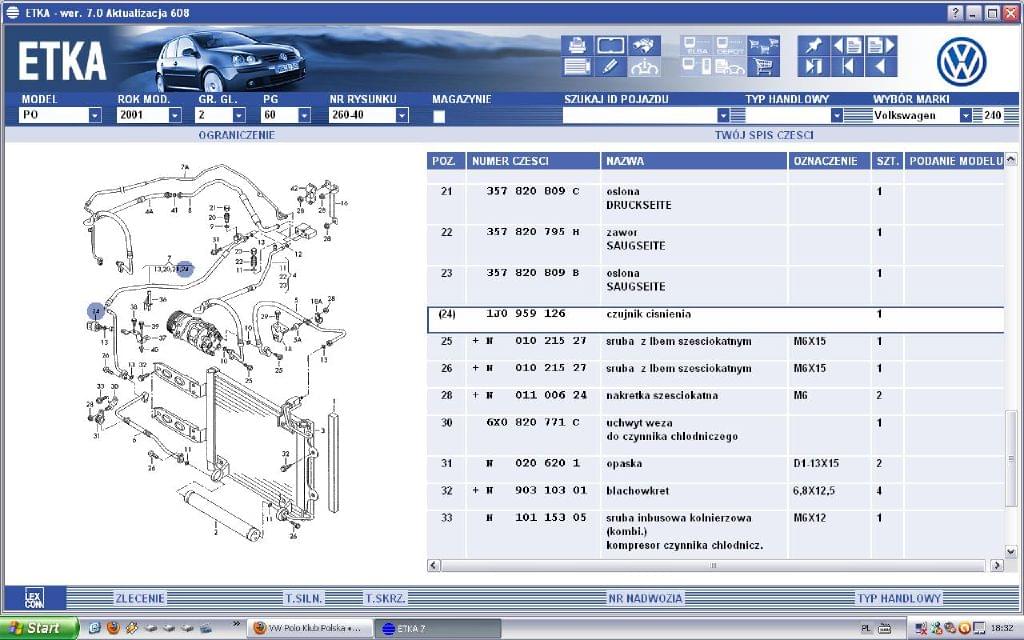Click the plain left arrow back icon
Image resolution: width=1024 pixels, height=640 pixels.
point(880,66)
